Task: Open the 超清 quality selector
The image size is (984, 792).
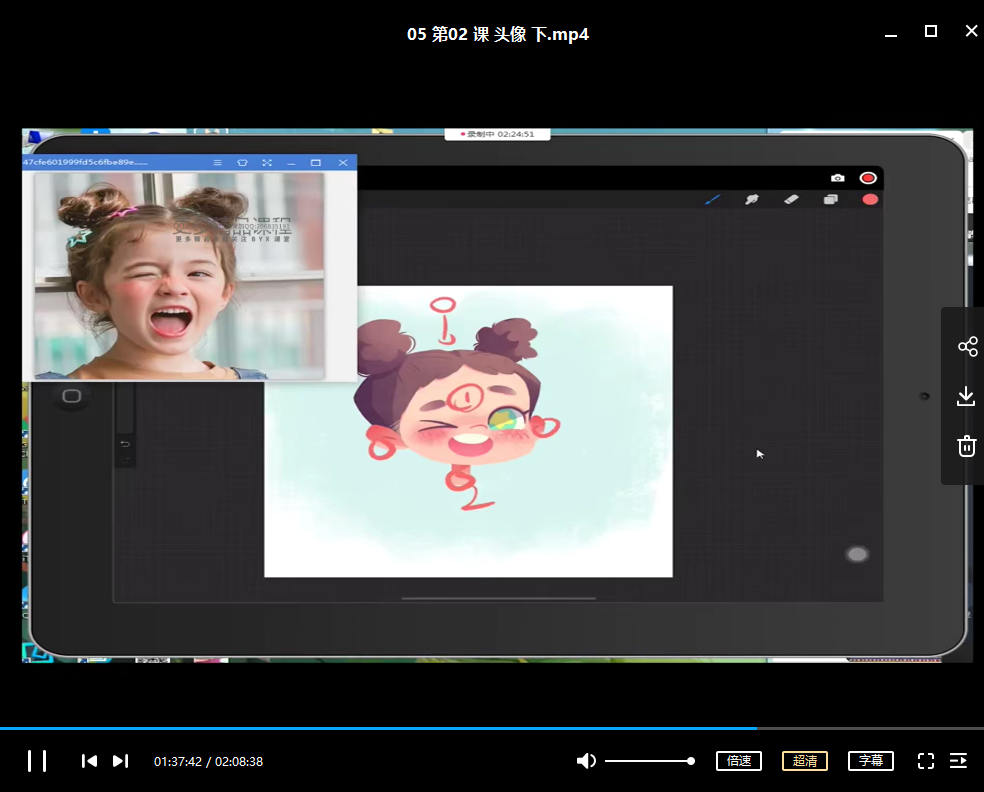Action: pyautogui.click(x=804, y=761)
